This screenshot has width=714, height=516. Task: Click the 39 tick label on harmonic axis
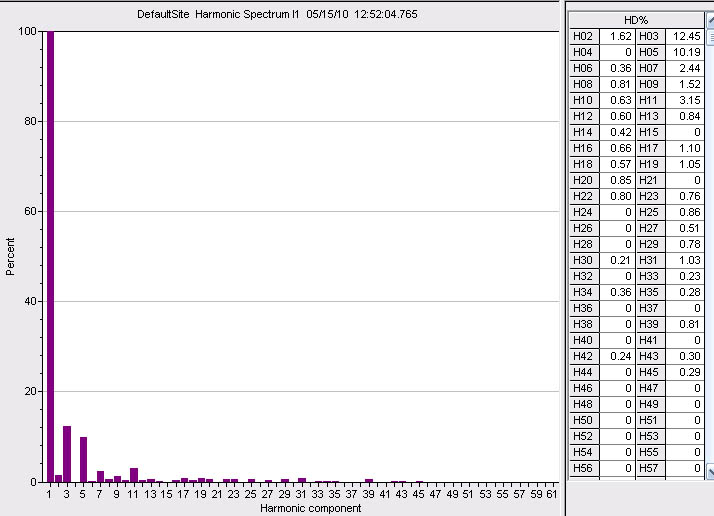pos(368,494)
